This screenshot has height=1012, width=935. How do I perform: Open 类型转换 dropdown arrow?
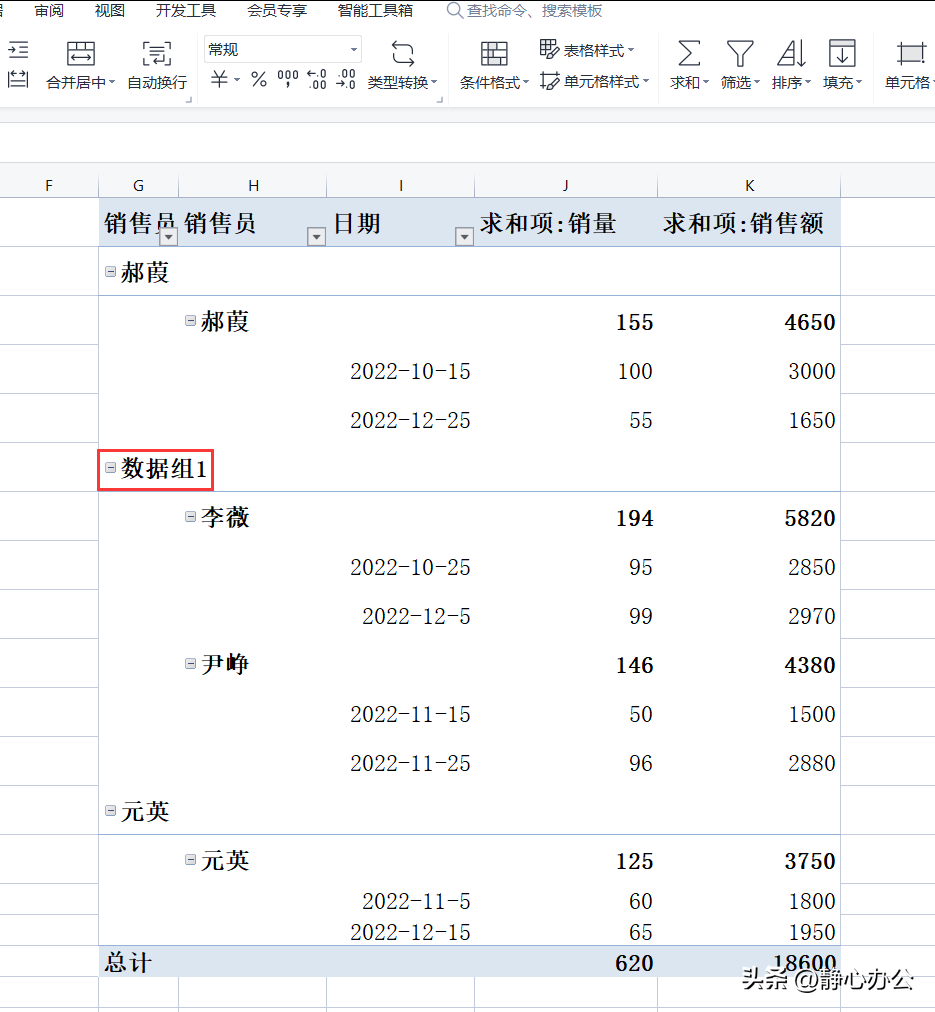(x=434, y=82)
